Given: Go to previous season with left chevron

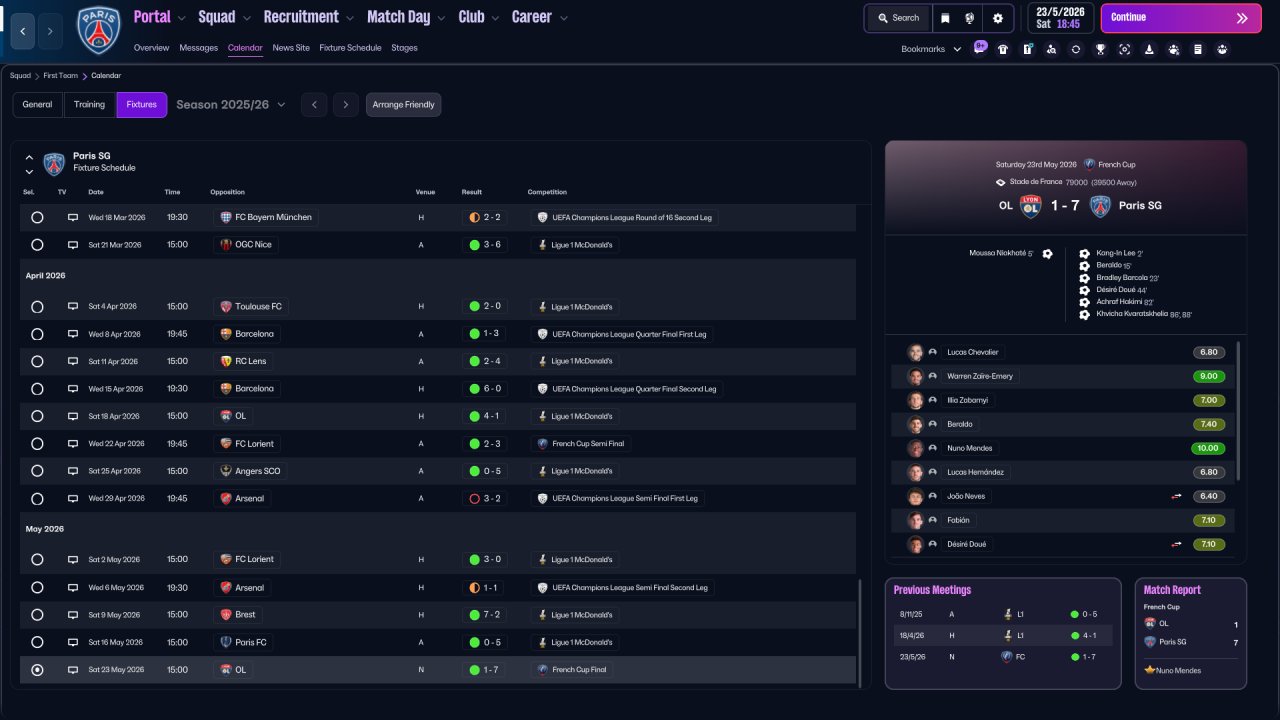Looking at the screenshot, I should click(314, 105).
